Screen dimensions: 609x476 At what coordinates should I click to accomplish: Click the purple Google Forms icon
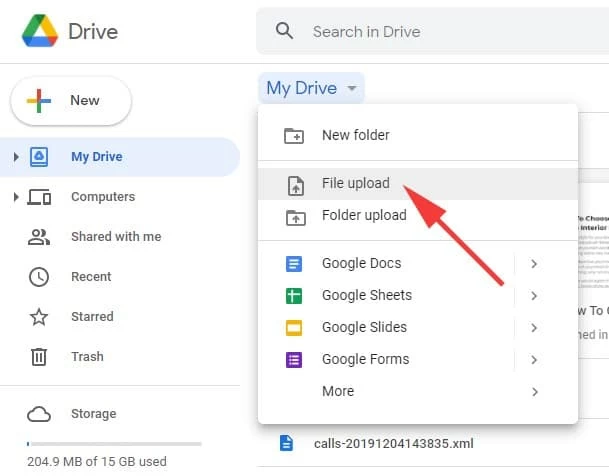pos(294,360)
